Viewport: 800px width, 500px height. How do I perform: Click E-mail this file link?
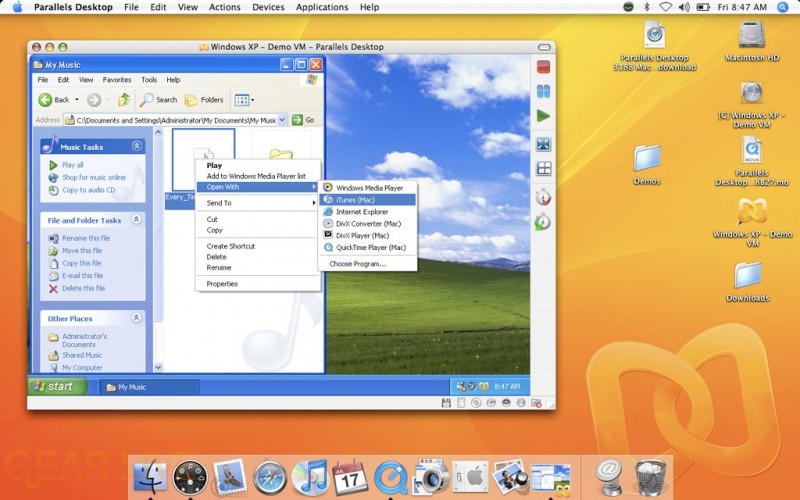[x=83, y=276]
